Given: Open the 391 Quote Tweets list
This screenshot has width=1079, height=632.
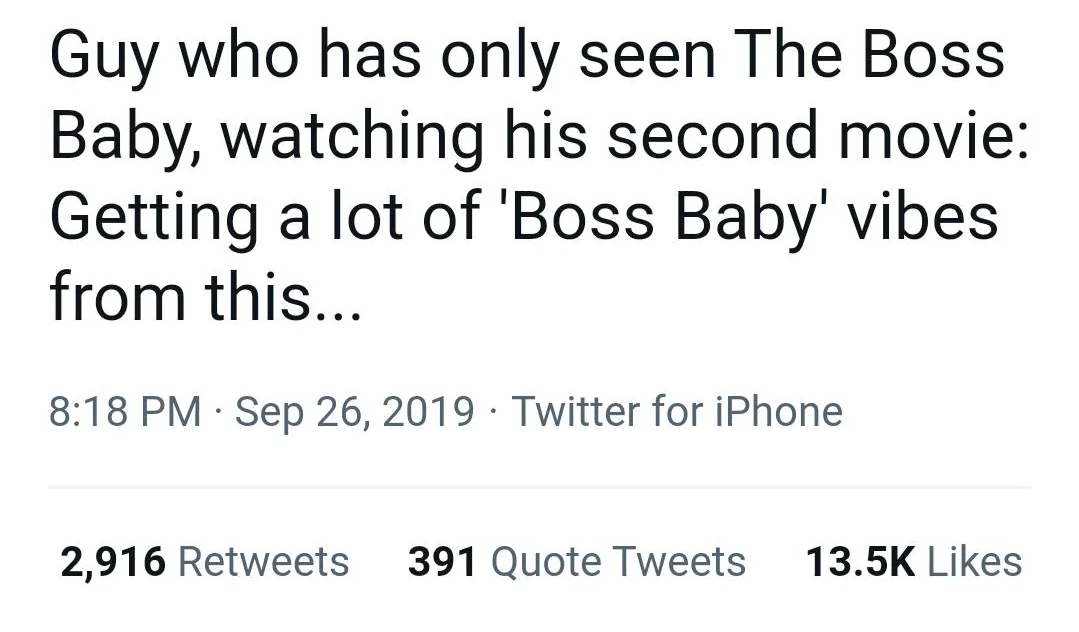Looking at the screenshot, I should click(577, 560).
